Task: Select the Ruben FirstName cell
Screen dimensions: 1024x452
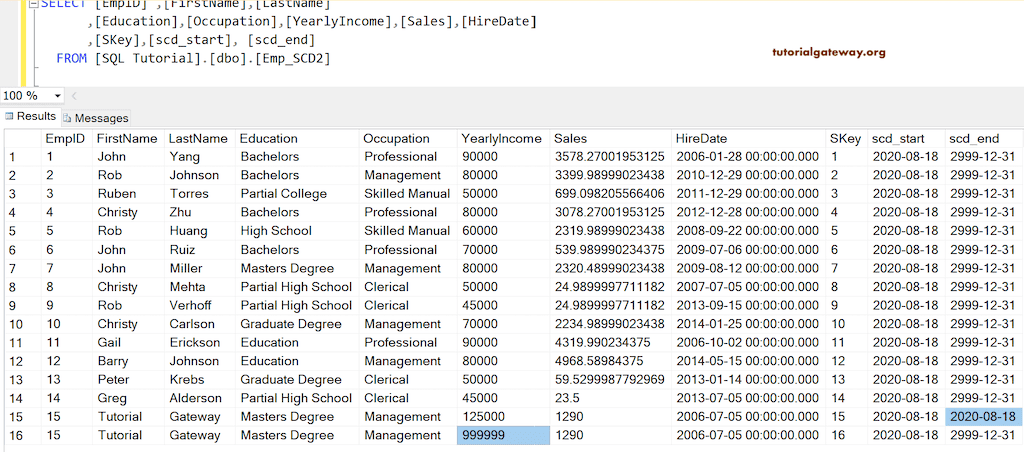Action: click(117, 194)
